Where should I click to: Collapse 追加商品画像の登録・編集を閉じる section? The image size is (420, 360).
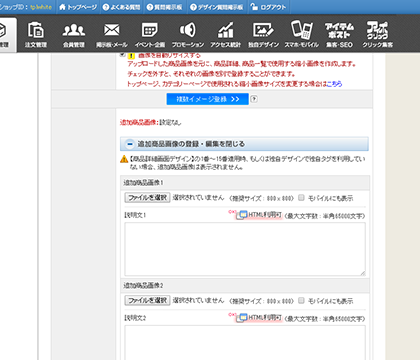pos(244,144)
